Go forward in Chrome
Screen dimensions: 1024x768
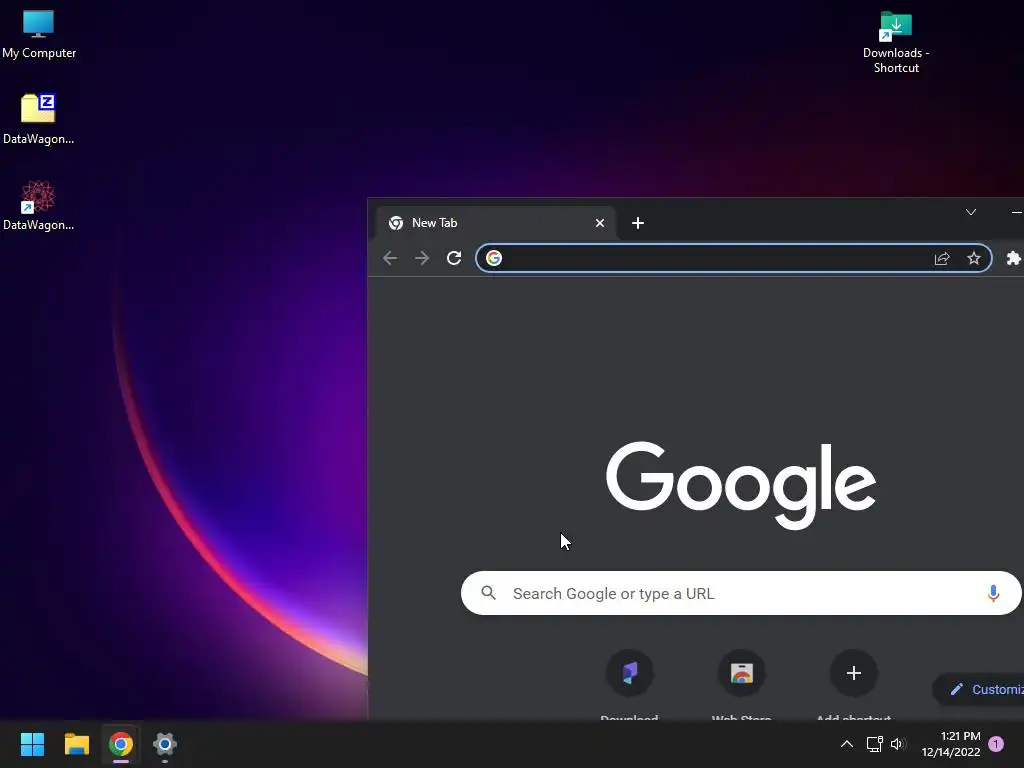coord(422,258)
